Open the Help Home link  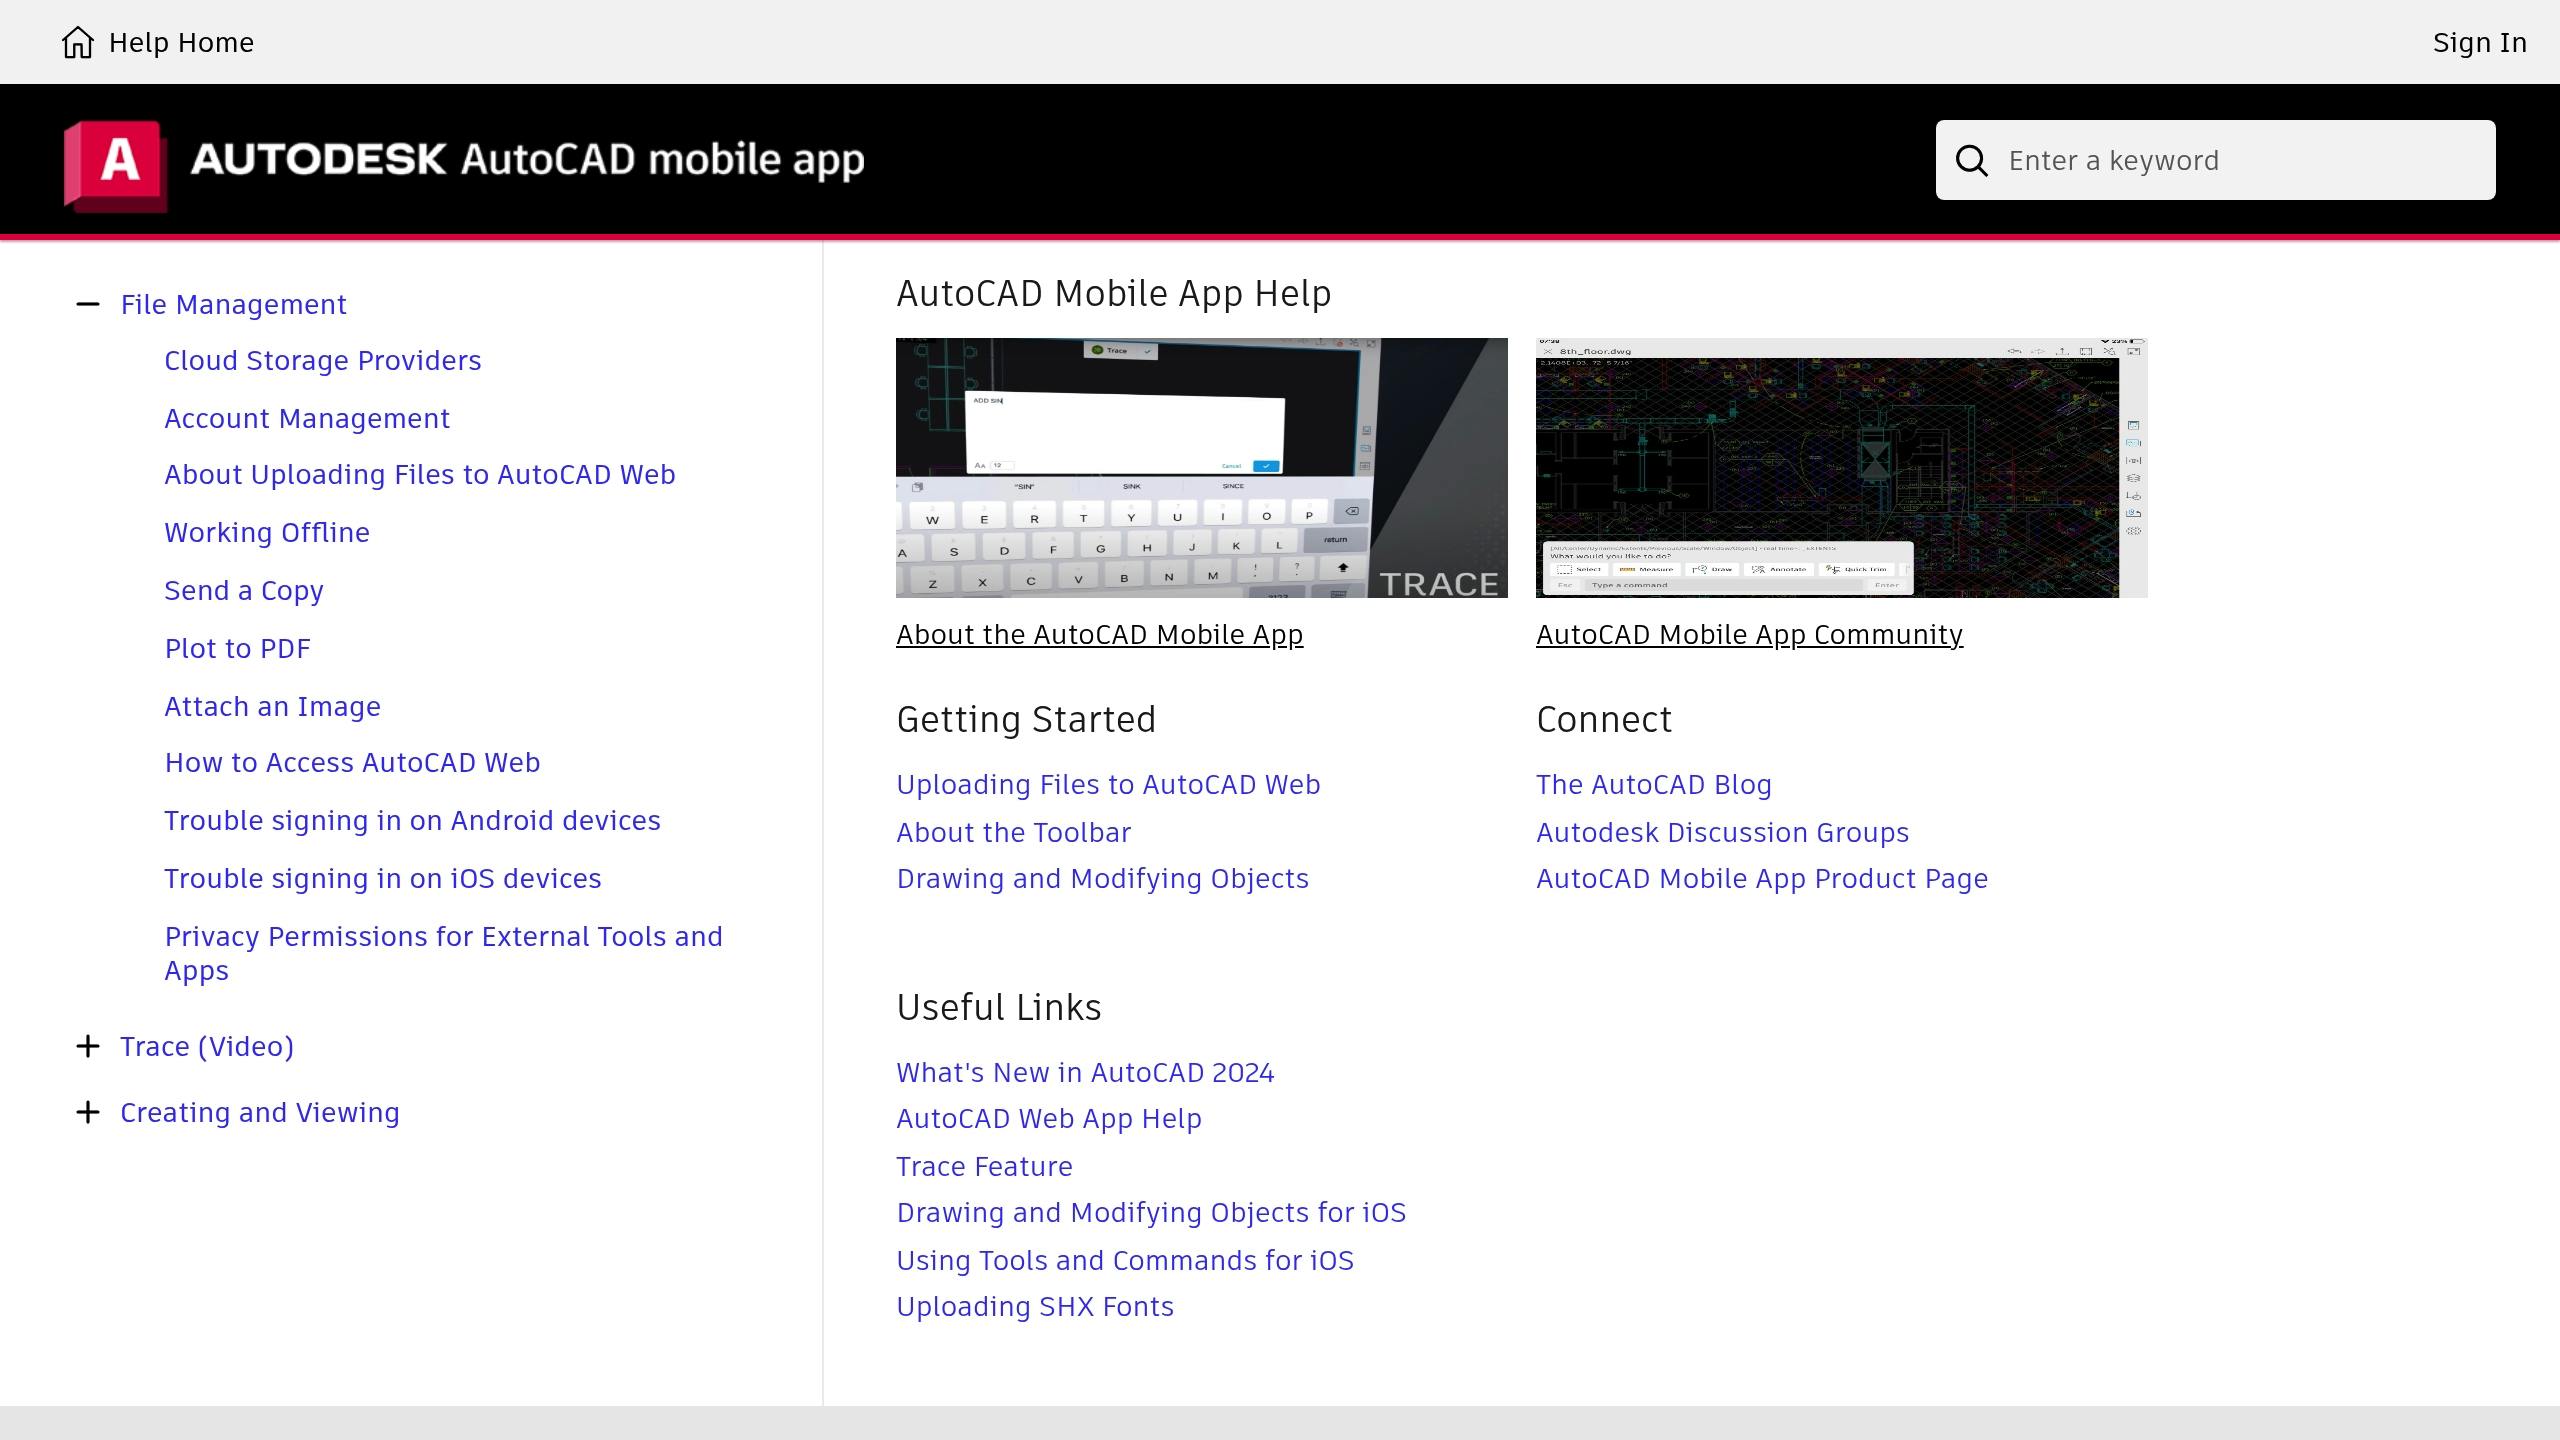(x=181, y=42)
